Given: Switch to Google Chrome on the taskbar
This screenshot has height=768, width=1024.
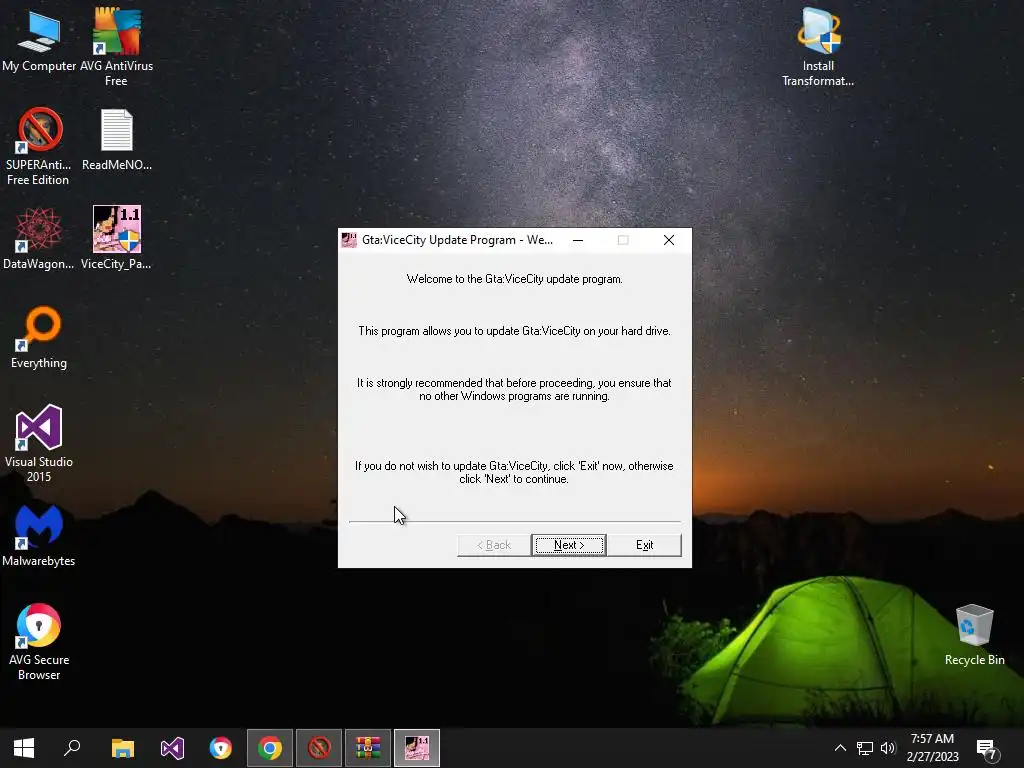Looking at the screenshot, I should (x=270, y=748).
